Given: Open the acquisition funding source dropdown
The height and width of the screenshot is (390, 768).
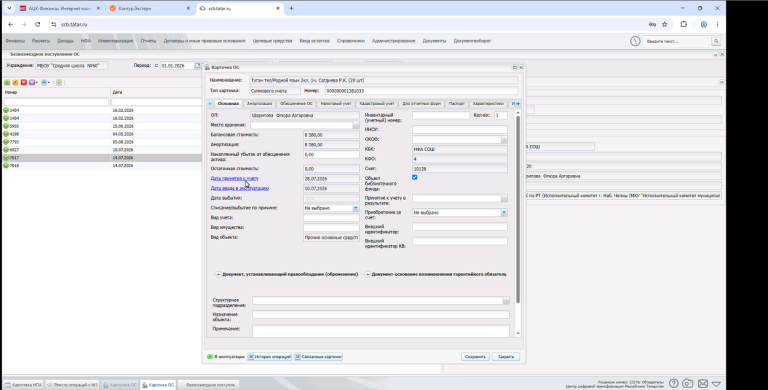Looking at the screenshot, I should [x=504, y=213].
